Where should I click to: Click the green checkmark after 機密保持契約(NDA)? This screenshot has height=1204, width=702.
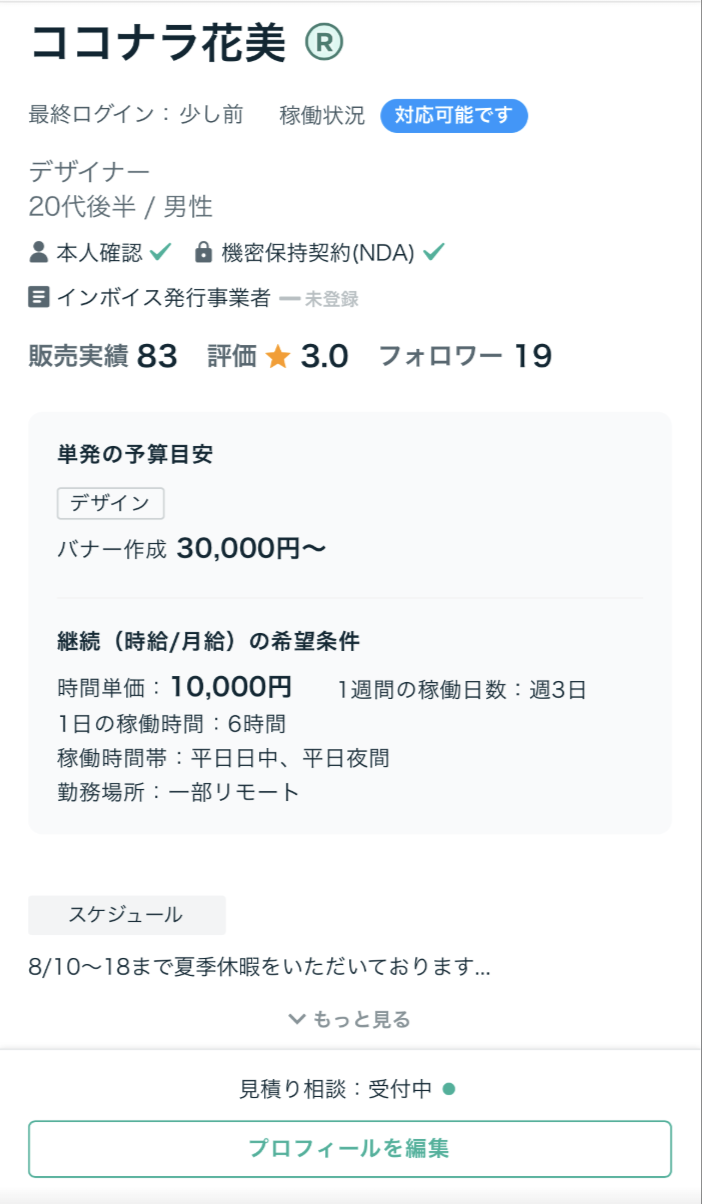[x=433, y=252]
